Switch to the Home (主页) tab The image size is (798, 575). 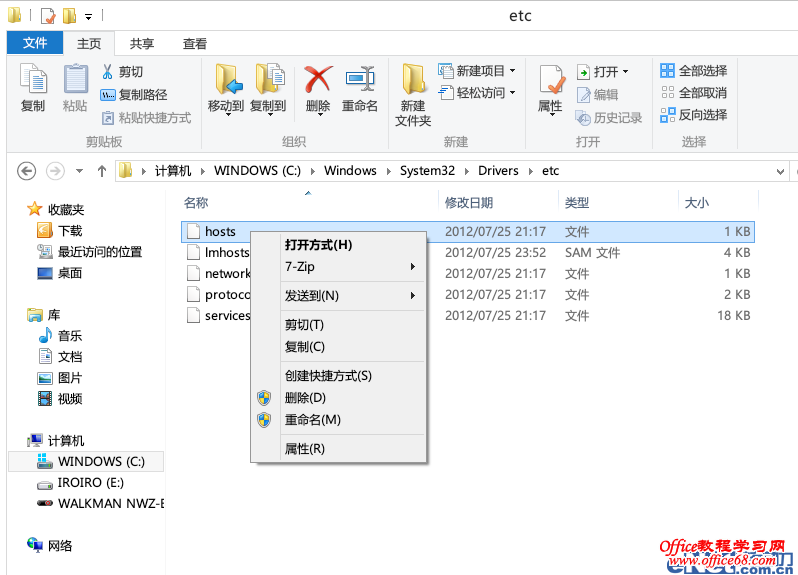(x=89, y=43)
